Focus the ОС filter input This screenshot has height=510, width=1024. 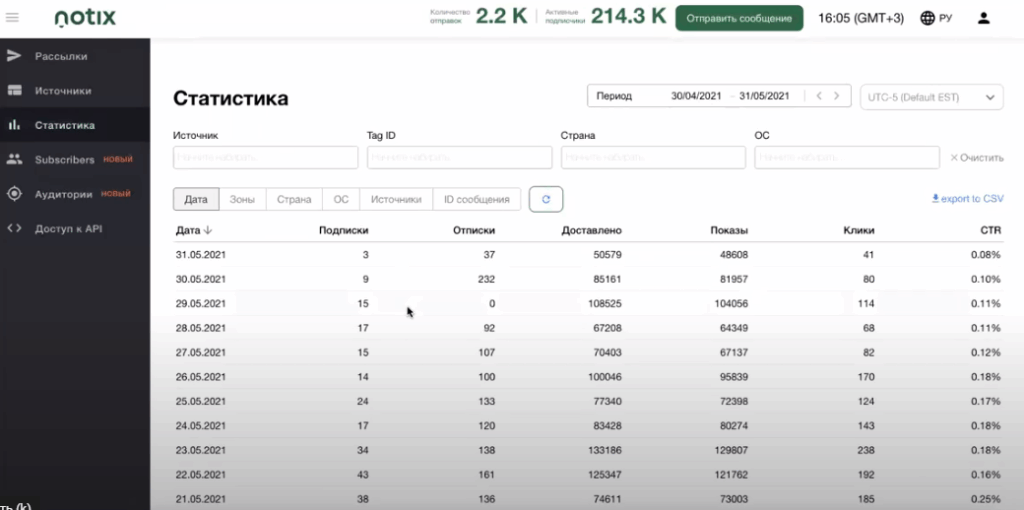[847, 157]
